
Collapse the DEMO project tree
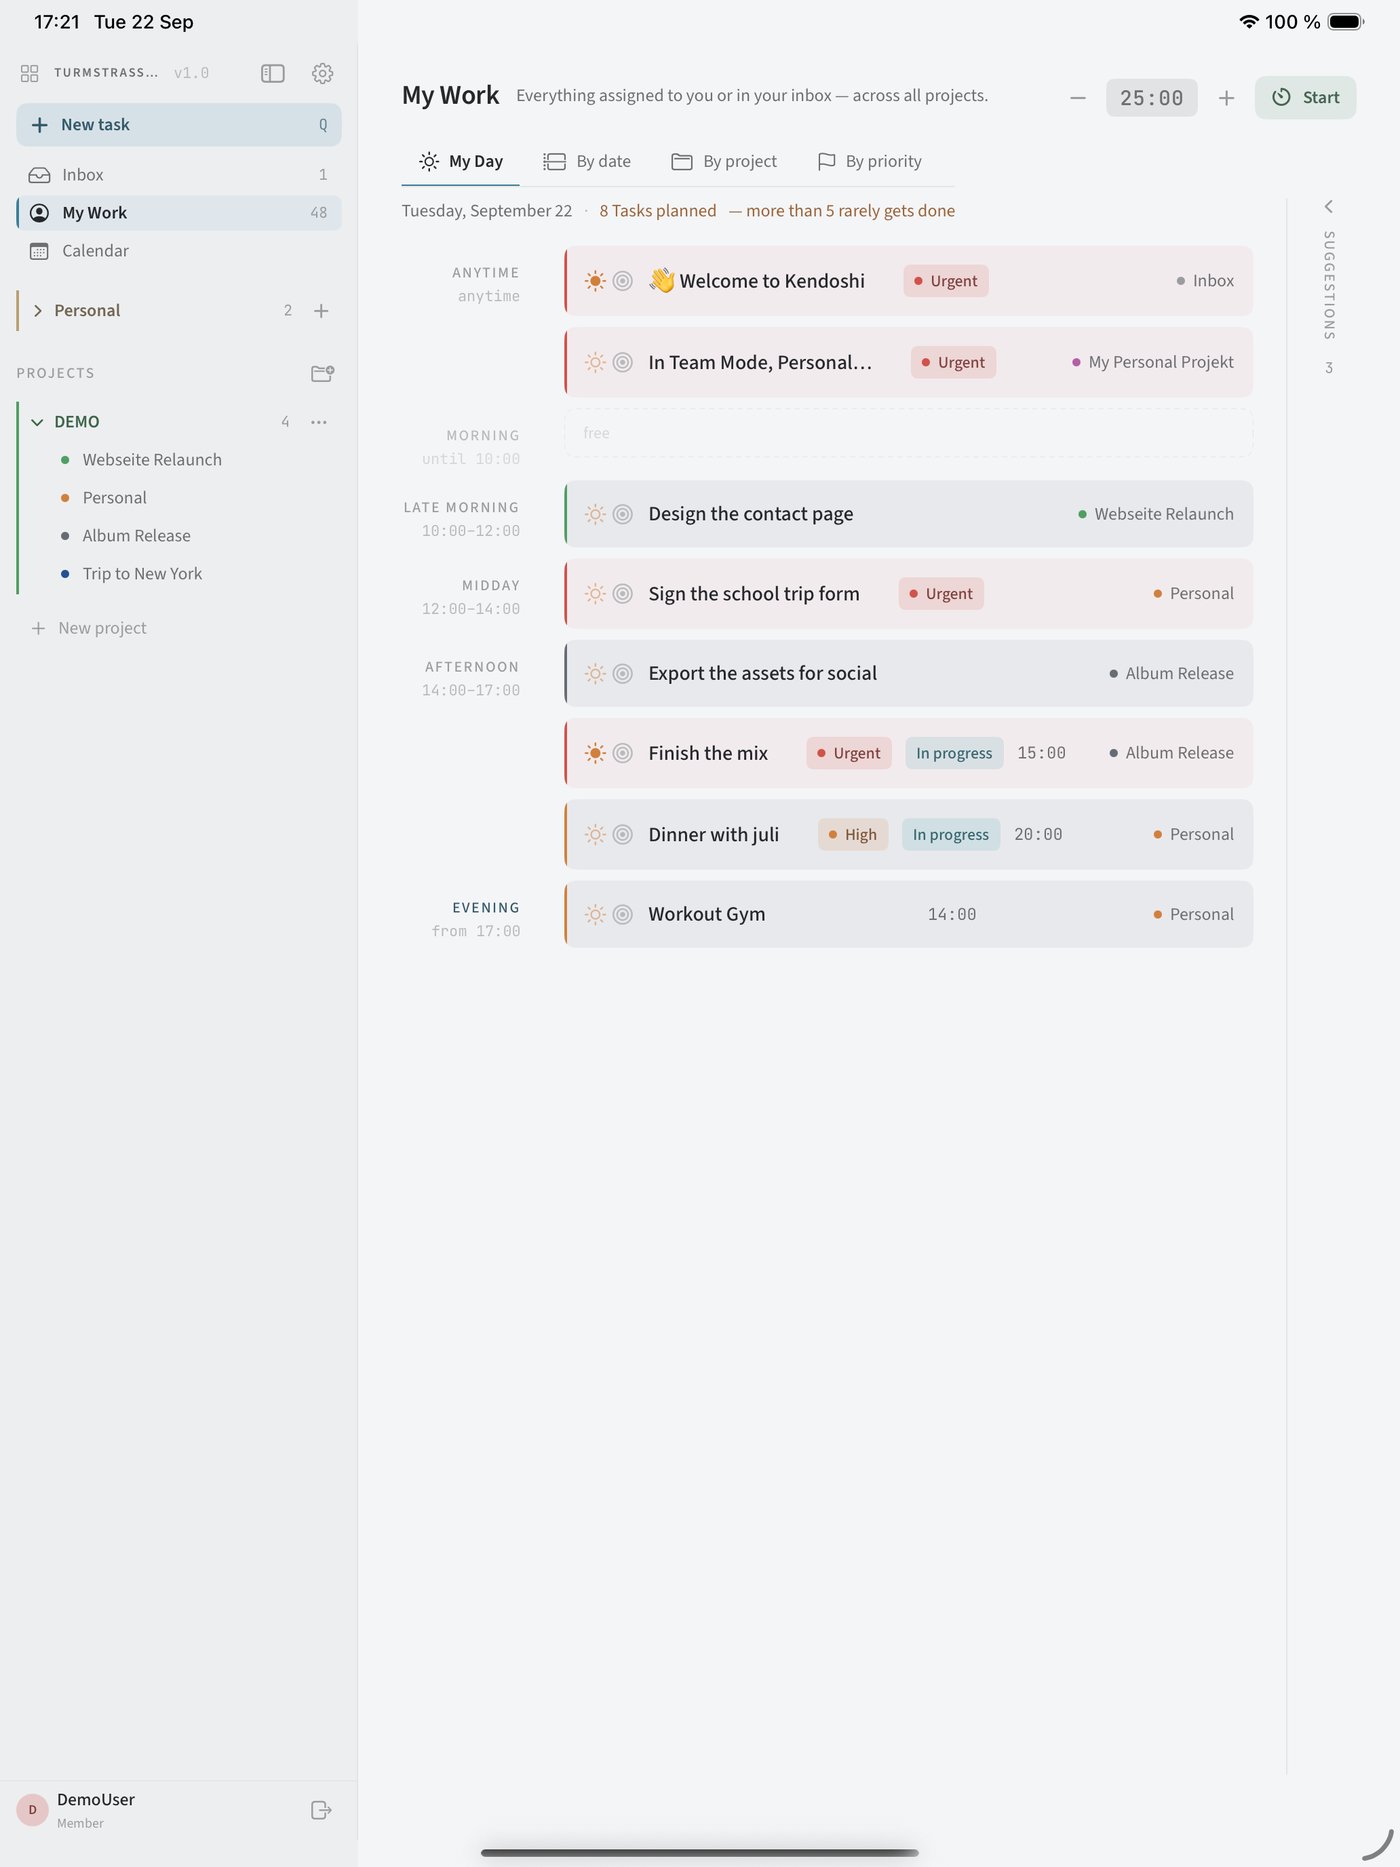(37, 422)
